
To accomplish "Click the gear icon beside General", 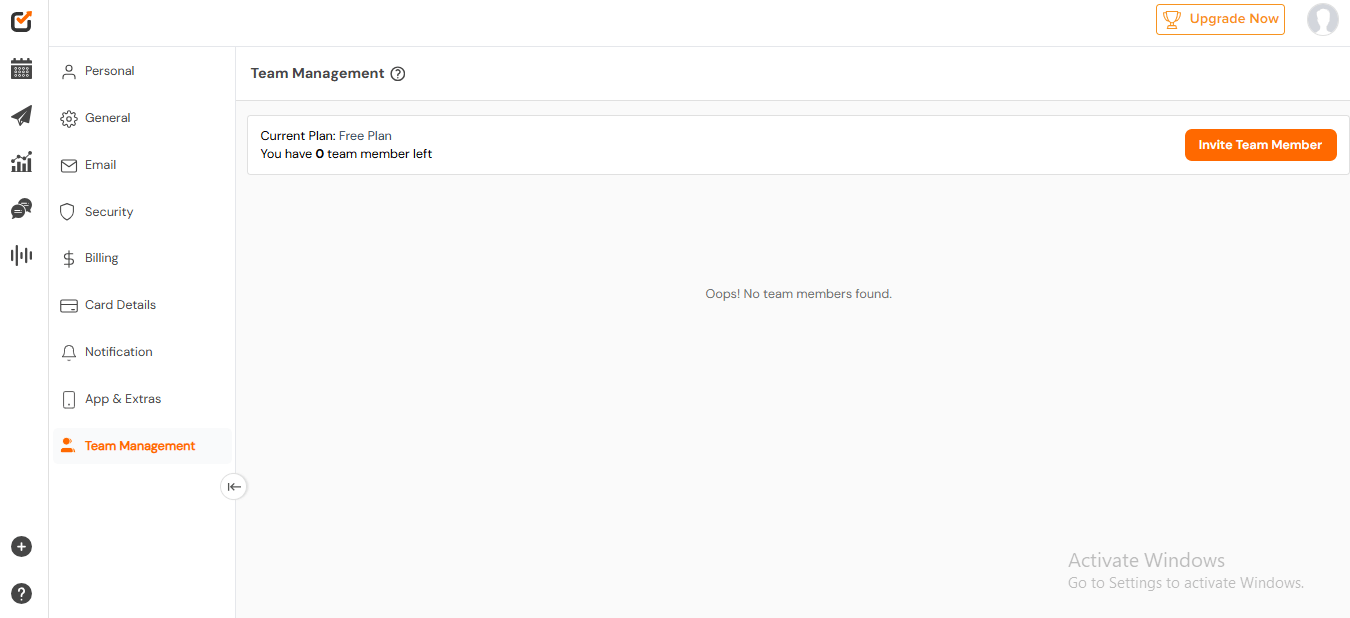I will (x=69, y=119).
